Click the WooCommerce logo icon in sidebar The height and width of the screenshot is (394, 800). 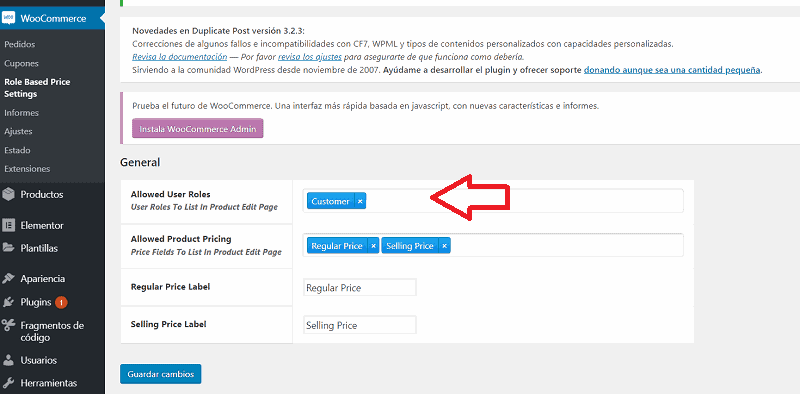click(8, 18)
